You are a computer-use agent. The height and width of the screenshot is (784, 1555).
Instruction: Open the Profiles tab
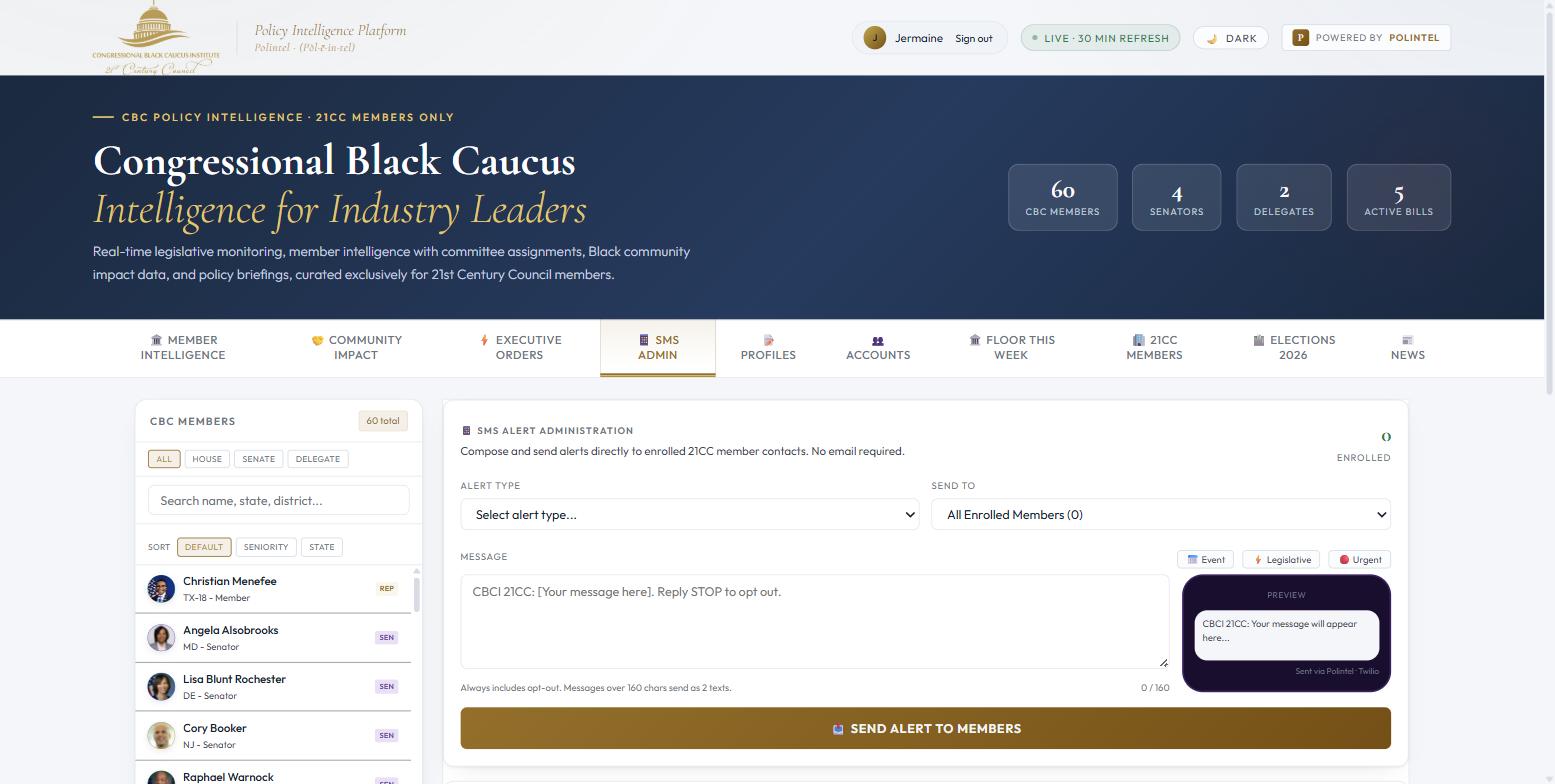pos(768,348)
